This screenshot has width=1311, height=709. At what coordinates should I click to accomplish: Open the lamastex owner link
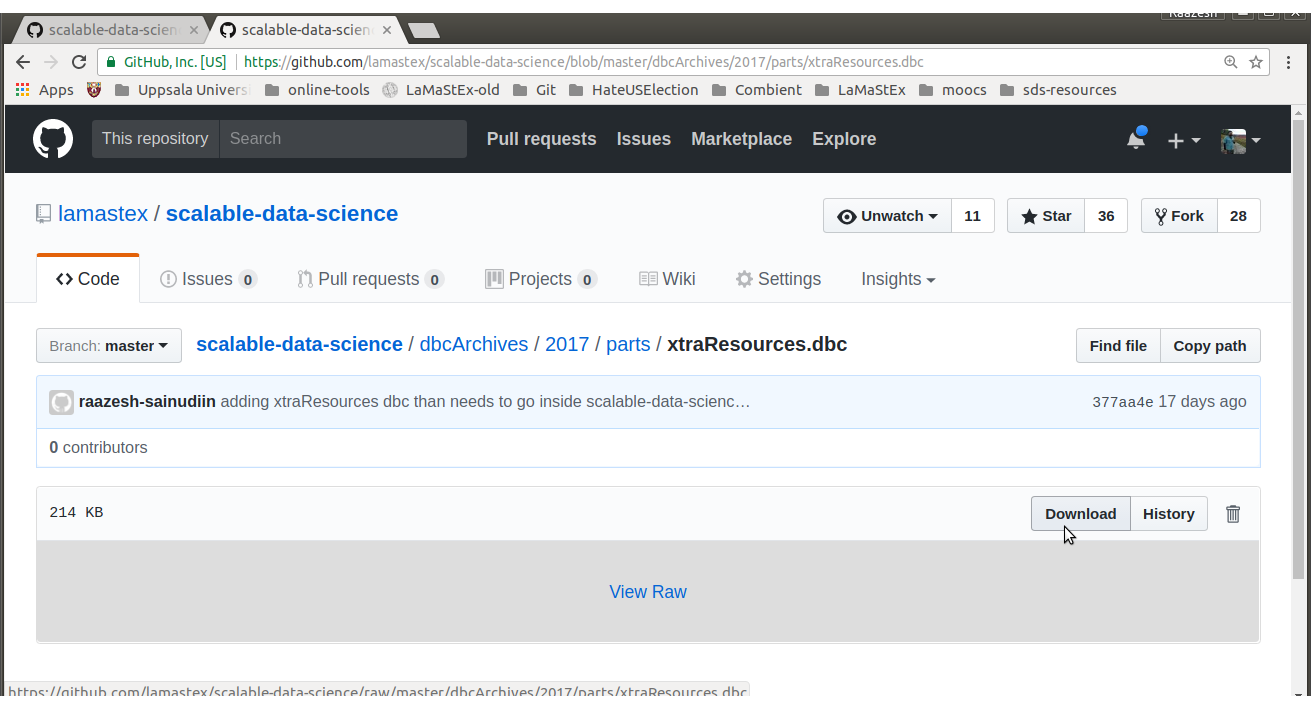click(103, 214)
